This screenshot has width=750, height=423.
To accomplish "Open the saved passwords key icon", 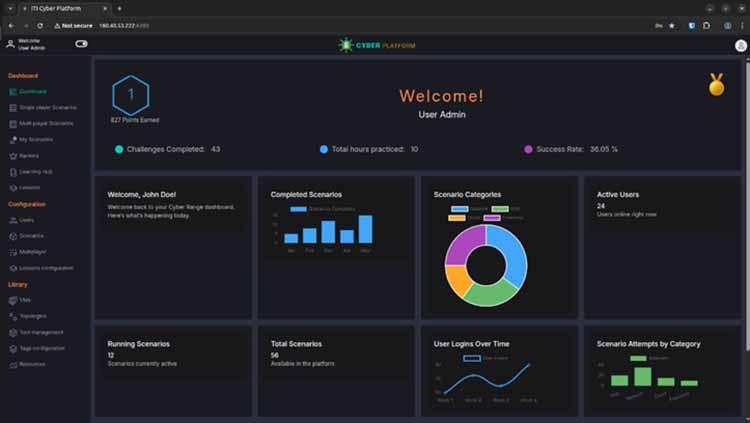I will coord(659,26).
